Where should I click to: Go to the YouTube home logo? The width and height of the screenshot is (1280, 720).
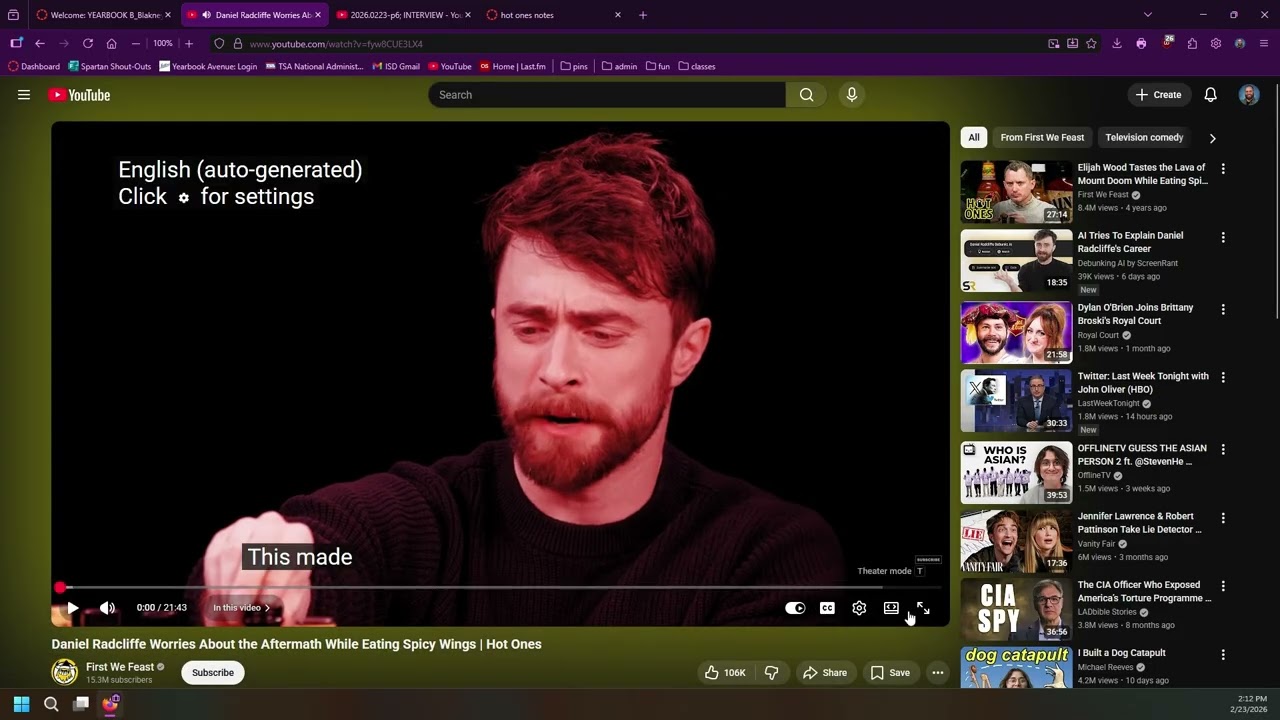pyautogui.click(x=79, y=95)
